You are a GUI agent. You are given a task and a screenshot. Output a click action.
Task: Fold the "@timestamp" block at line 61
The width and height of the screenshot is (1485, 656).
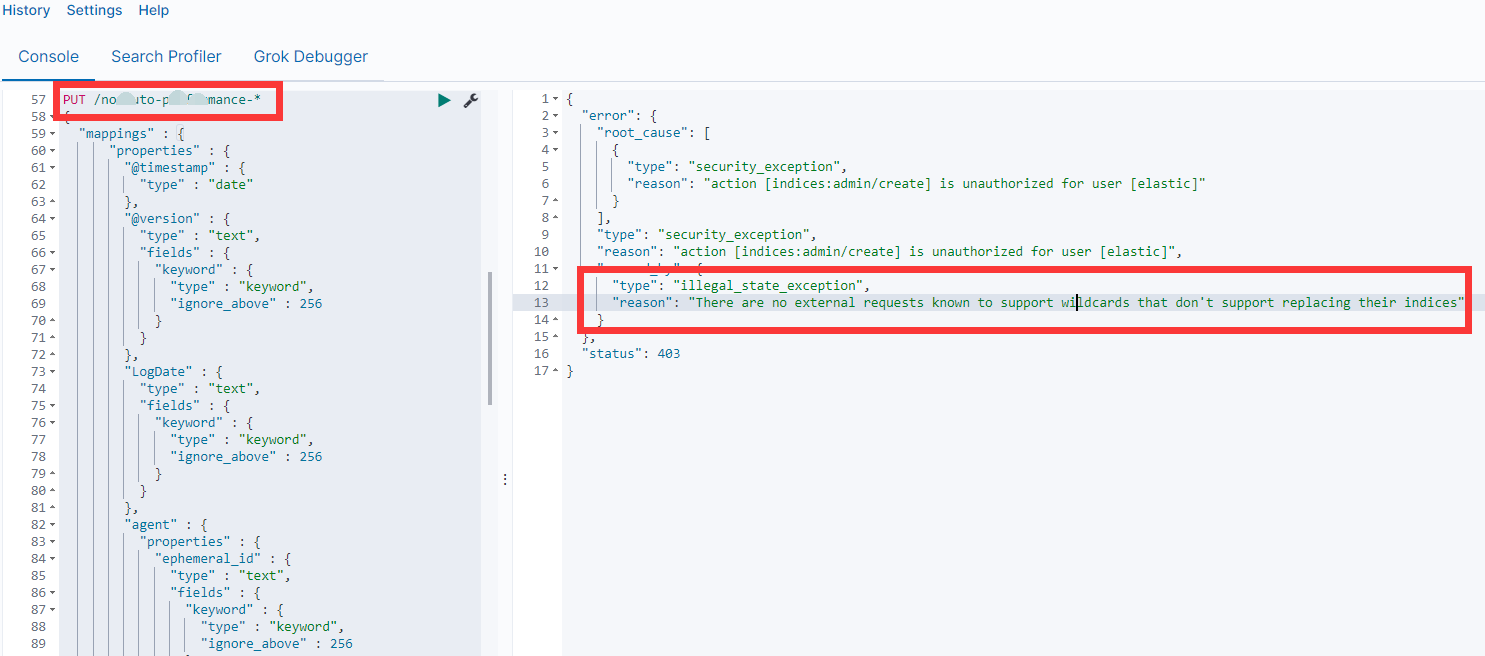pos(52,168)
